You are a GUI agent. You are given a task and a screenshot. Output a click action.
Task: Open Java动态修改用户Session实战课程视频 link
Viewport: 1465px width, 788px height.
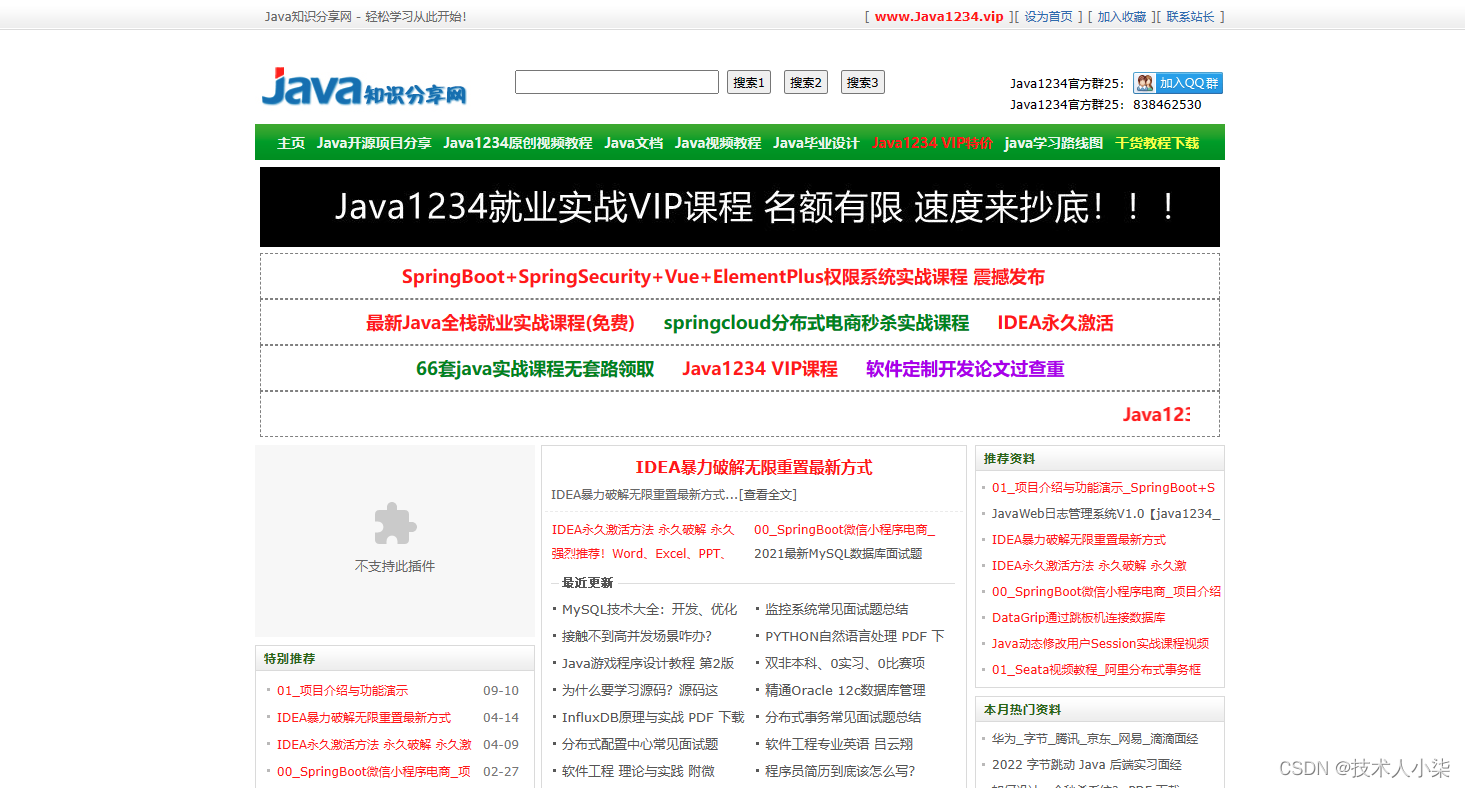[x=1100, y=644]
